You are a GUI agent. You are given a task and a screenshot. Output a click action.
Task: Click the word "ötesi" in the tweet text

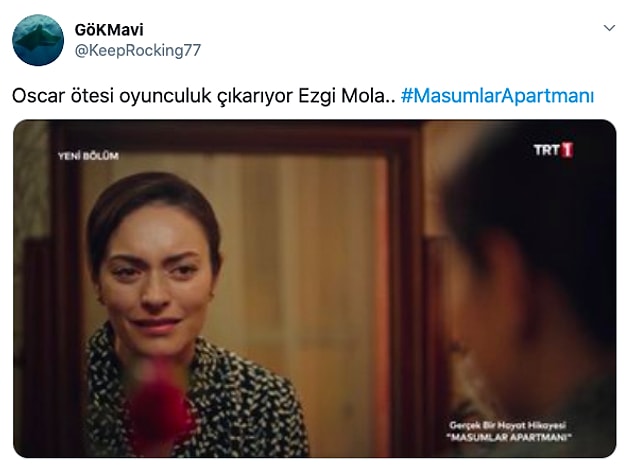pyautogui.click(x=92, y=96)
